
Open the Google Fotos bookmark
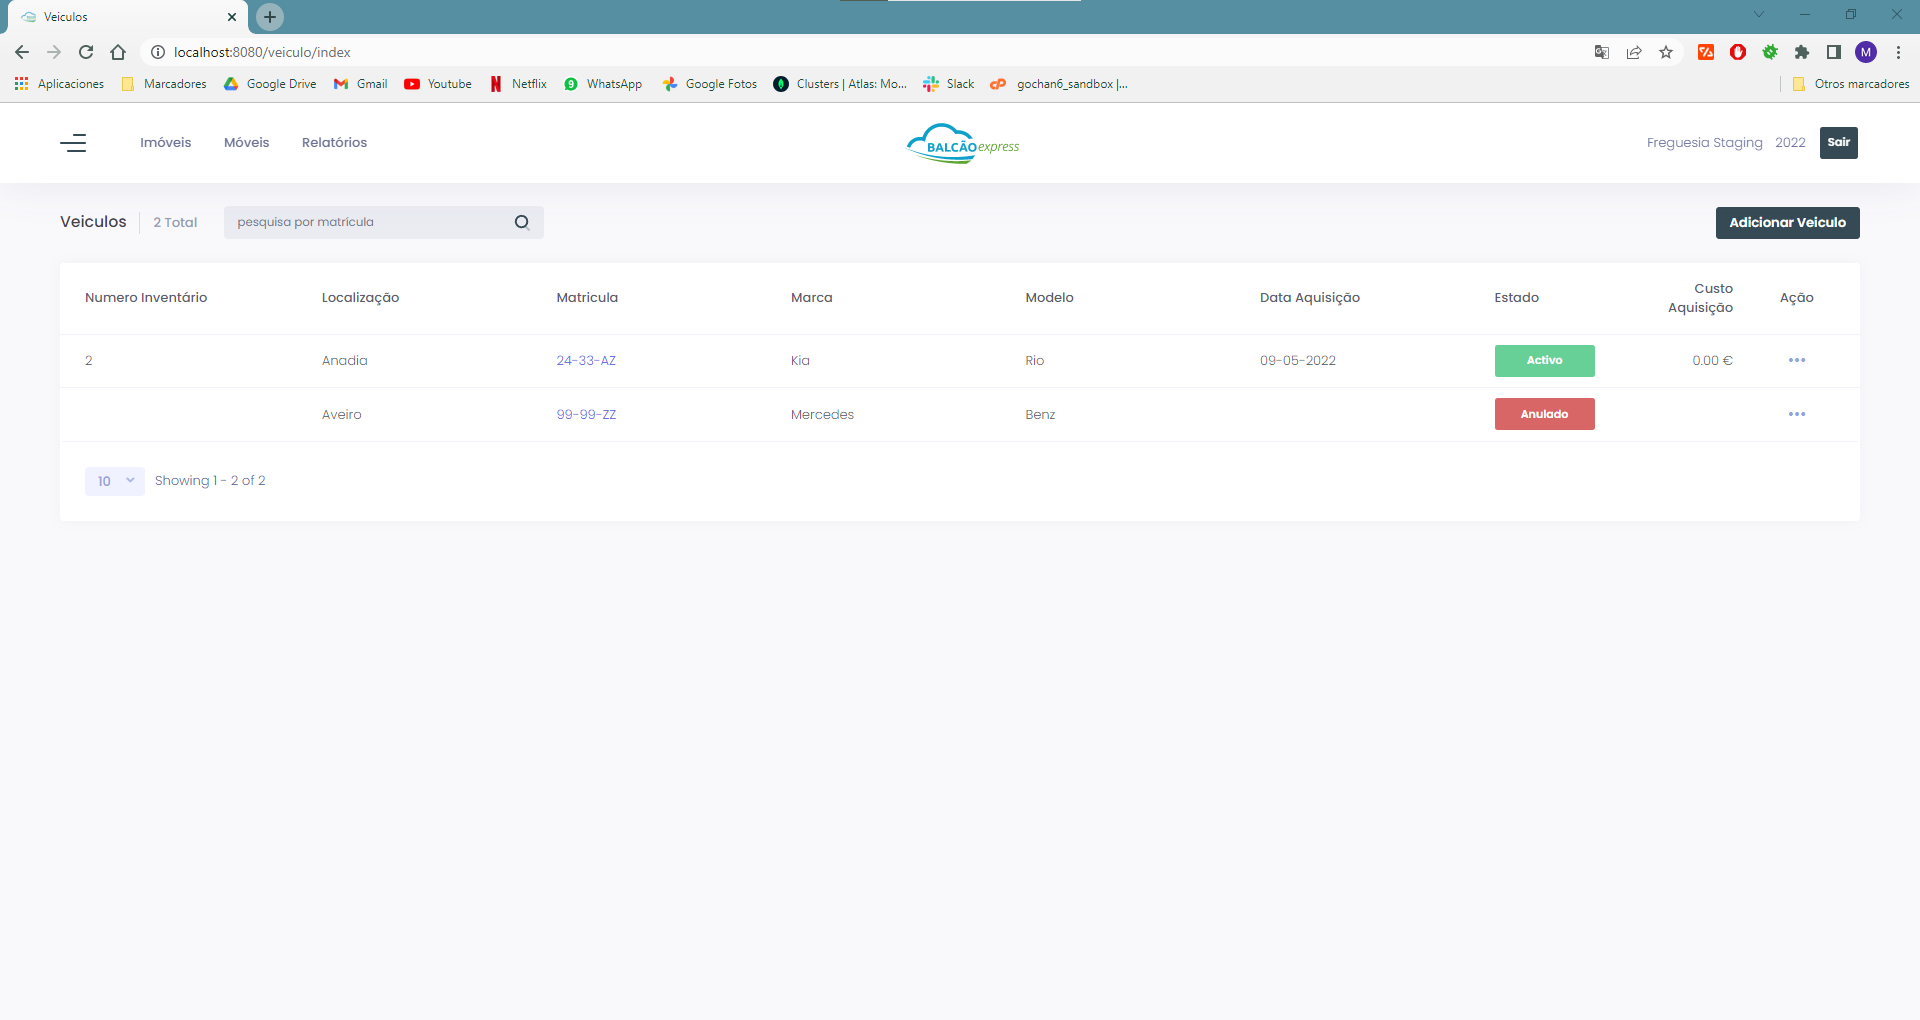[710, 84]
